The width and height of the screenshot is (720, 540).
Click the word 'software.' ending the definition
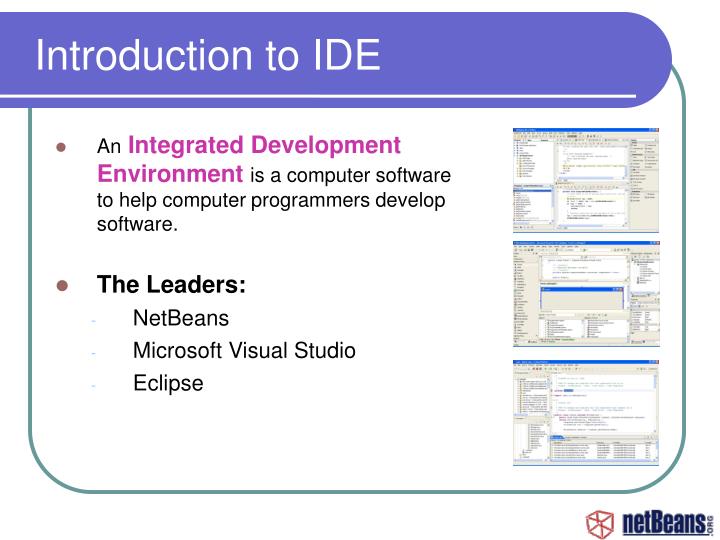pos(136,224)
